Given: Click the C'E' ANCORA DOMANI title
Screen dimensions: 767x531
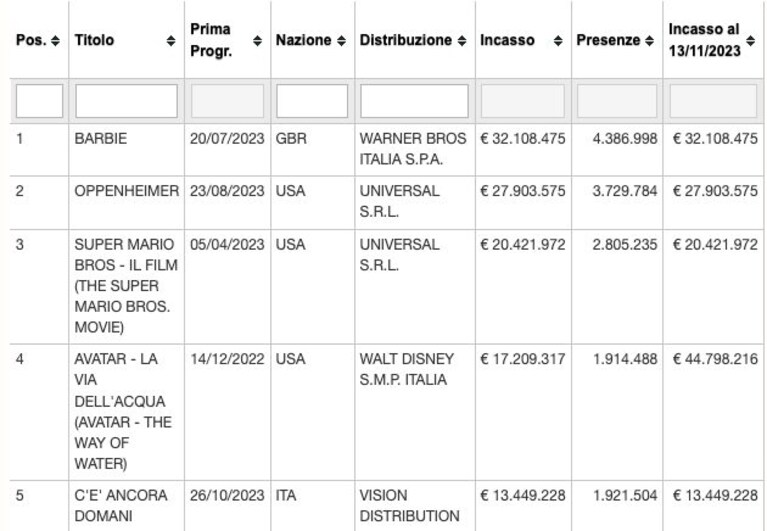Looking at the screenshot, I should (x=121, y=506).
